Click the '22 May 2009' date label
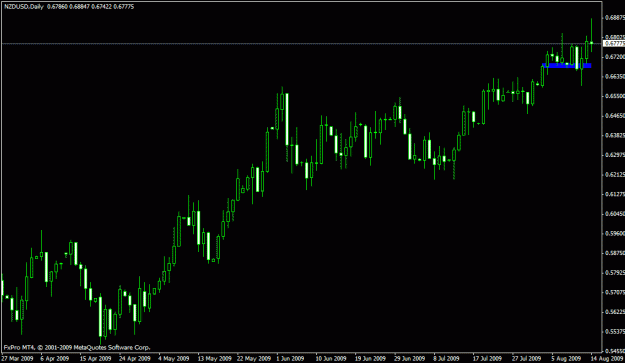The height and width of the screenshot is (363, 625). tap(254, 358)
